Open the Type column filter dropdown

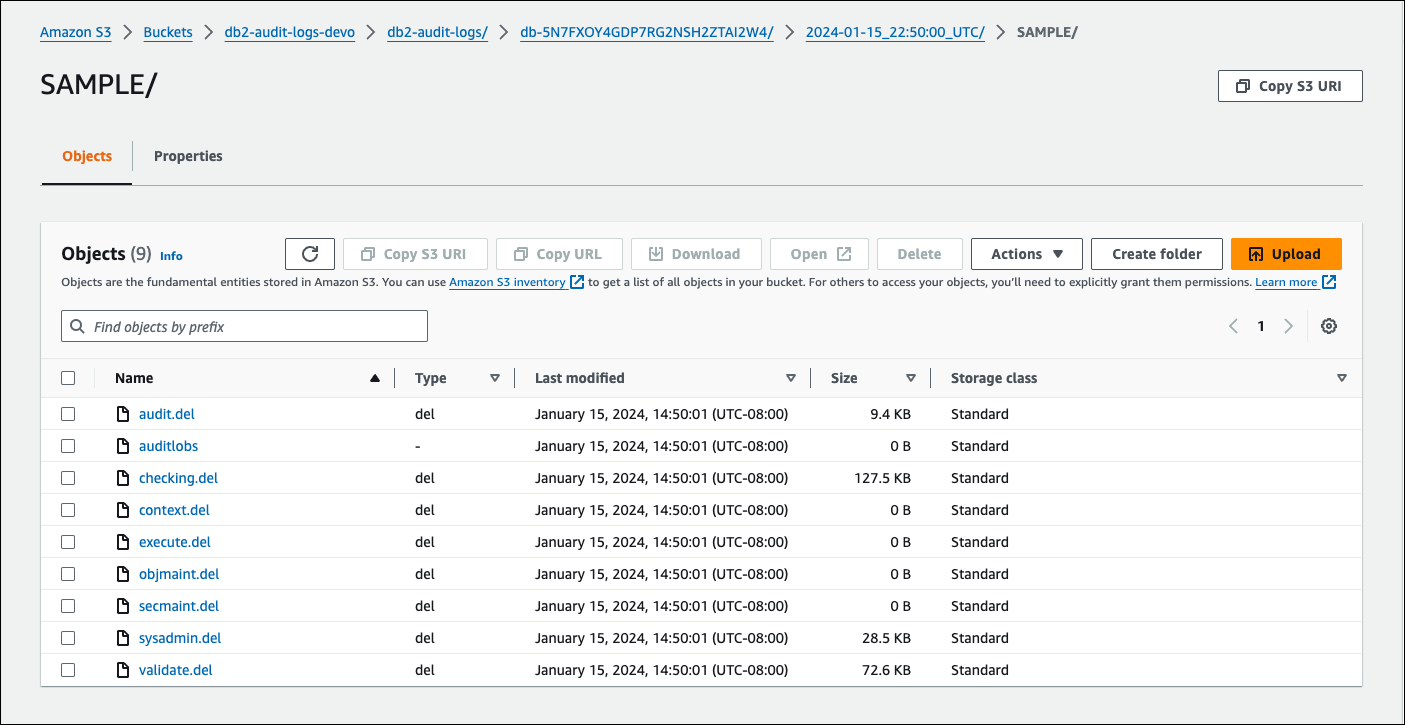coord(495,377)
